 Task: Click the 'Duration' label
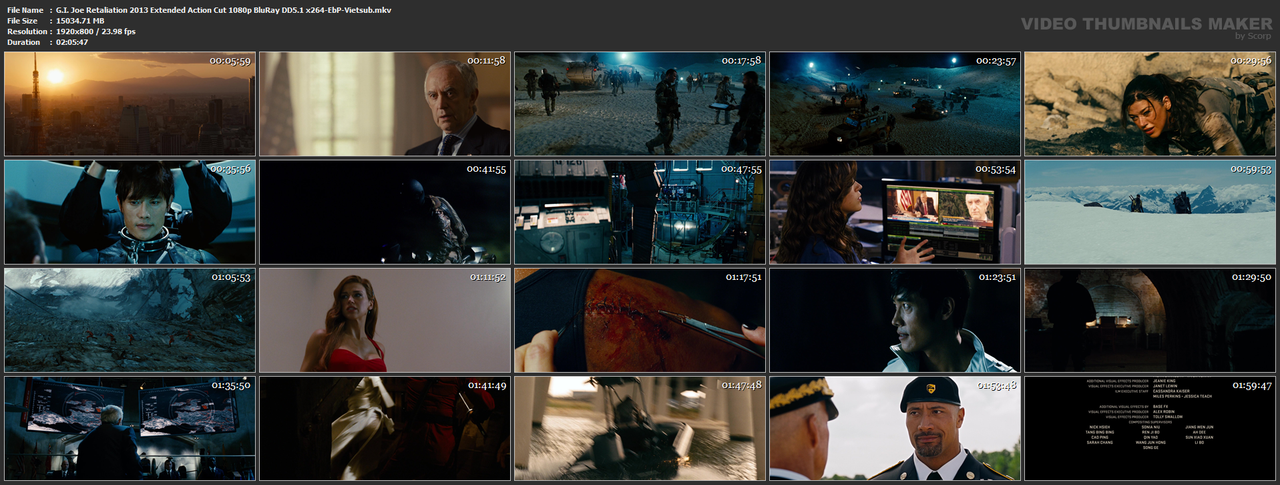point(22,42)
